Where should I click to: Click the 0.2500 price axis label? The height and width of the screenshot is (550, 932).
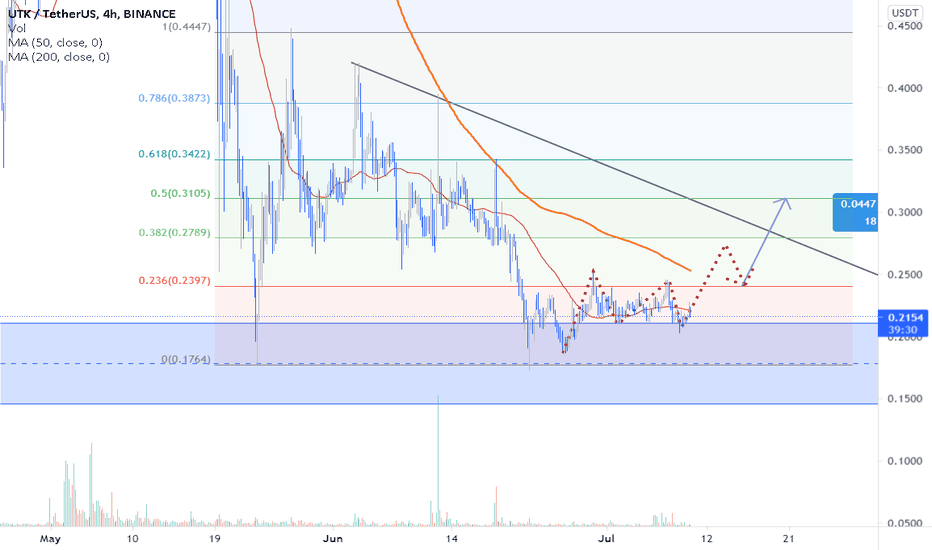[905, 275]
